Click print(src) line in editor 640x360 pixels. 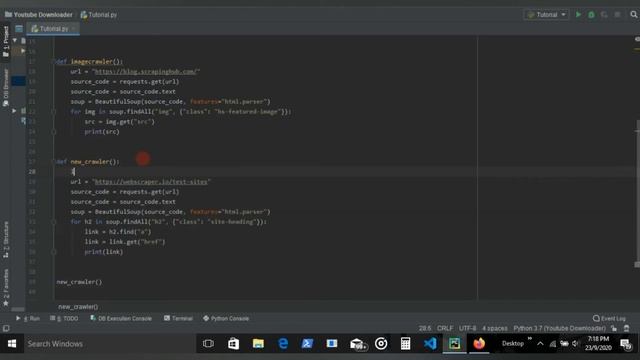point(102,132)
